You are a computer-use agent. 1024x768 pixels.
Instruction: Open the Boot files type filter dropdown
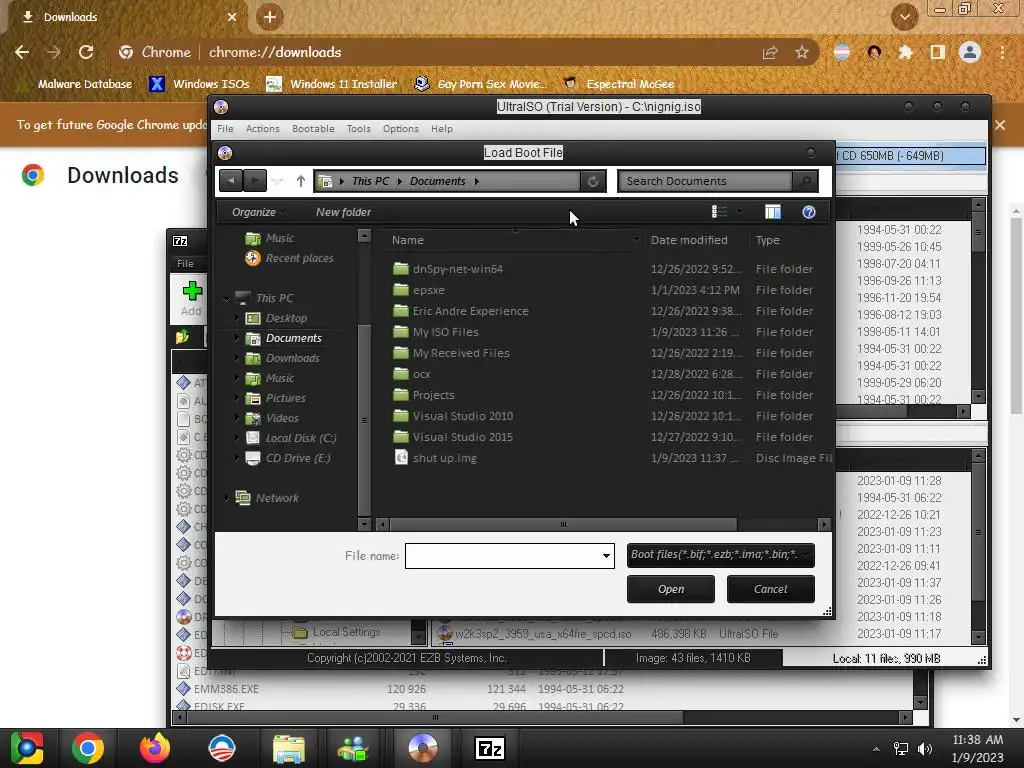point(720,554)
